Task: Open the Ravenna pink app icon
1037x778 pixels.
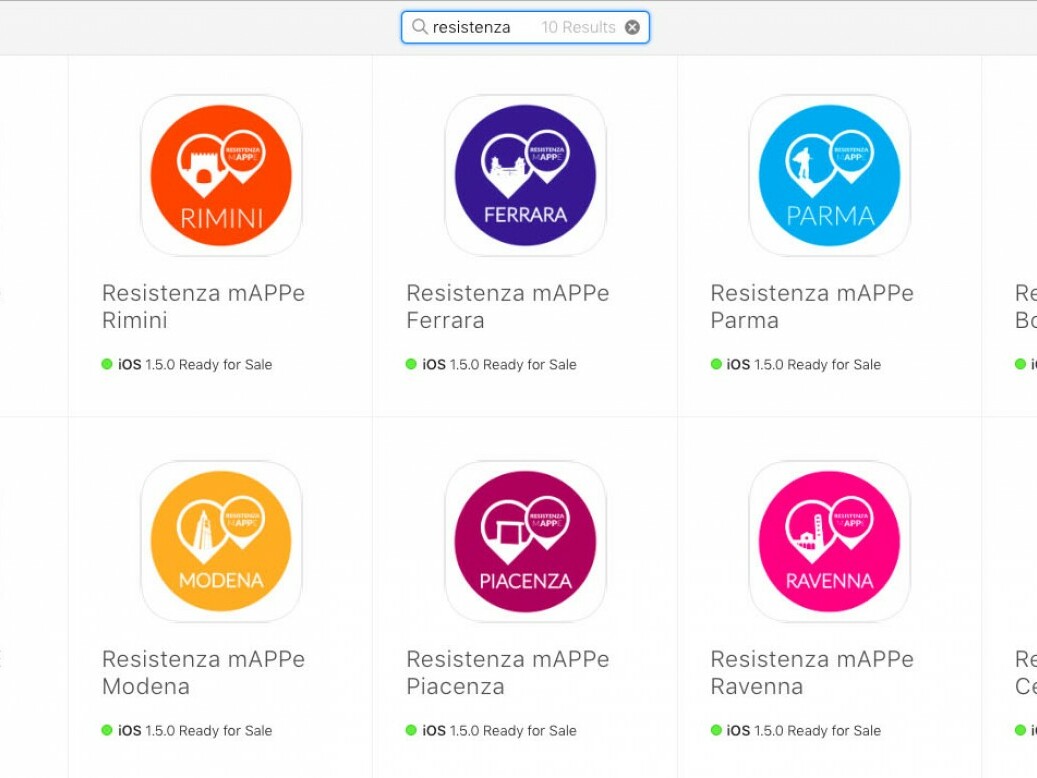Action: [829, 541]
